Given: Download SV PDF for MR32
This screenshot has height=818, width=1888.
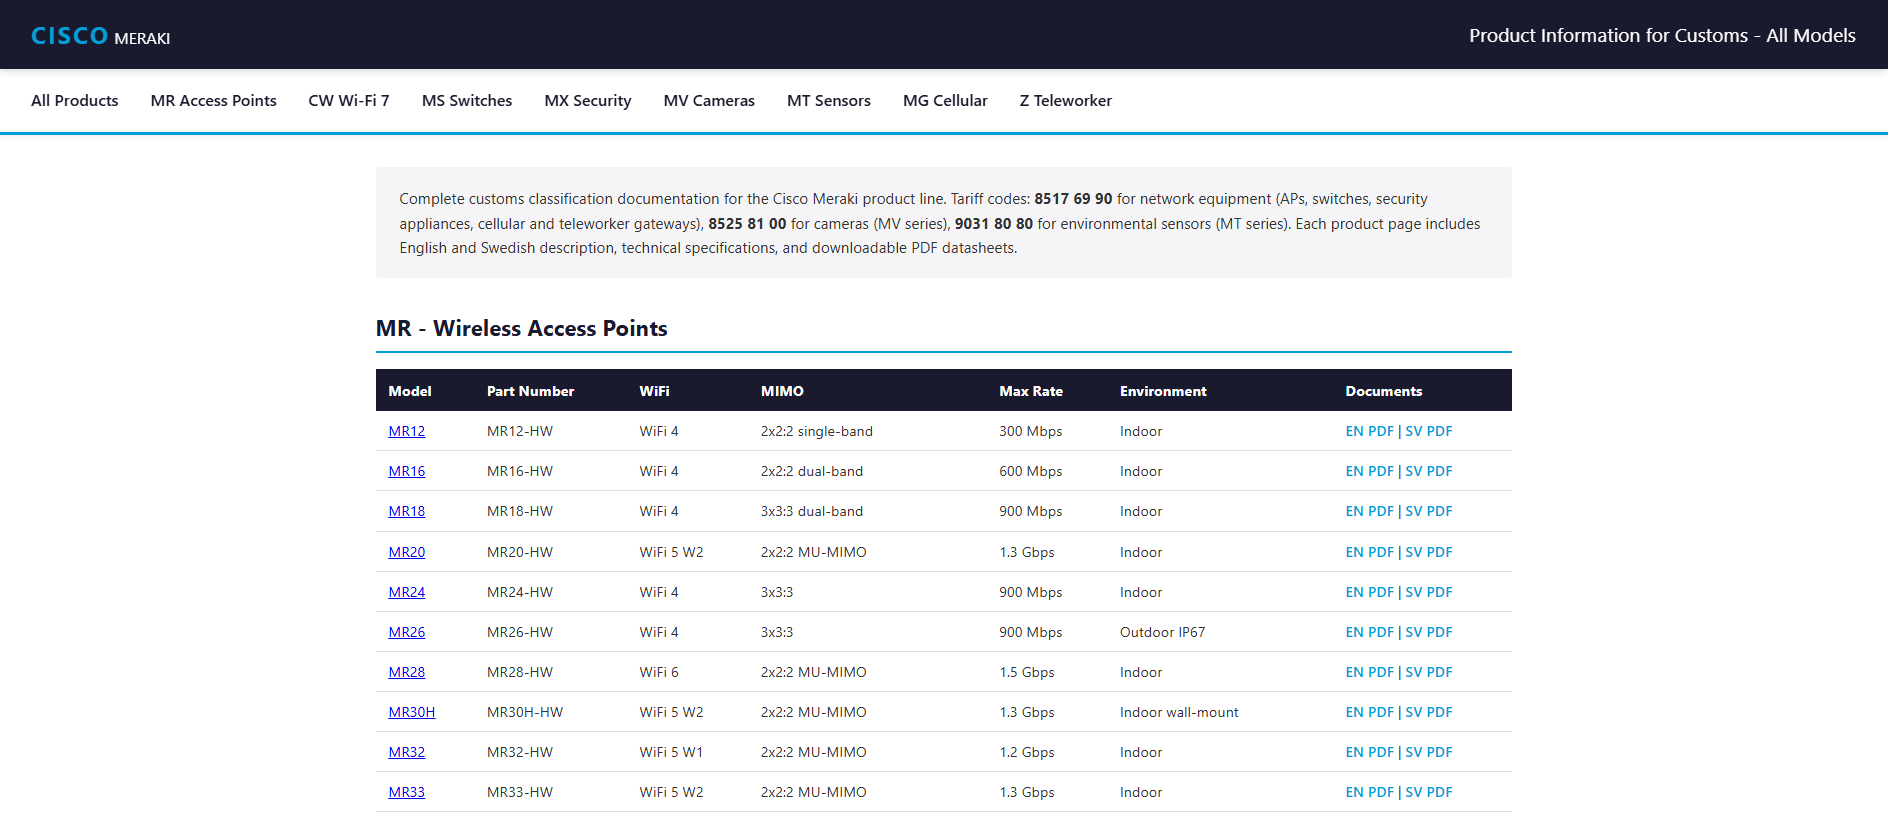Looking at the screenshot, I should coord(1429,752).
